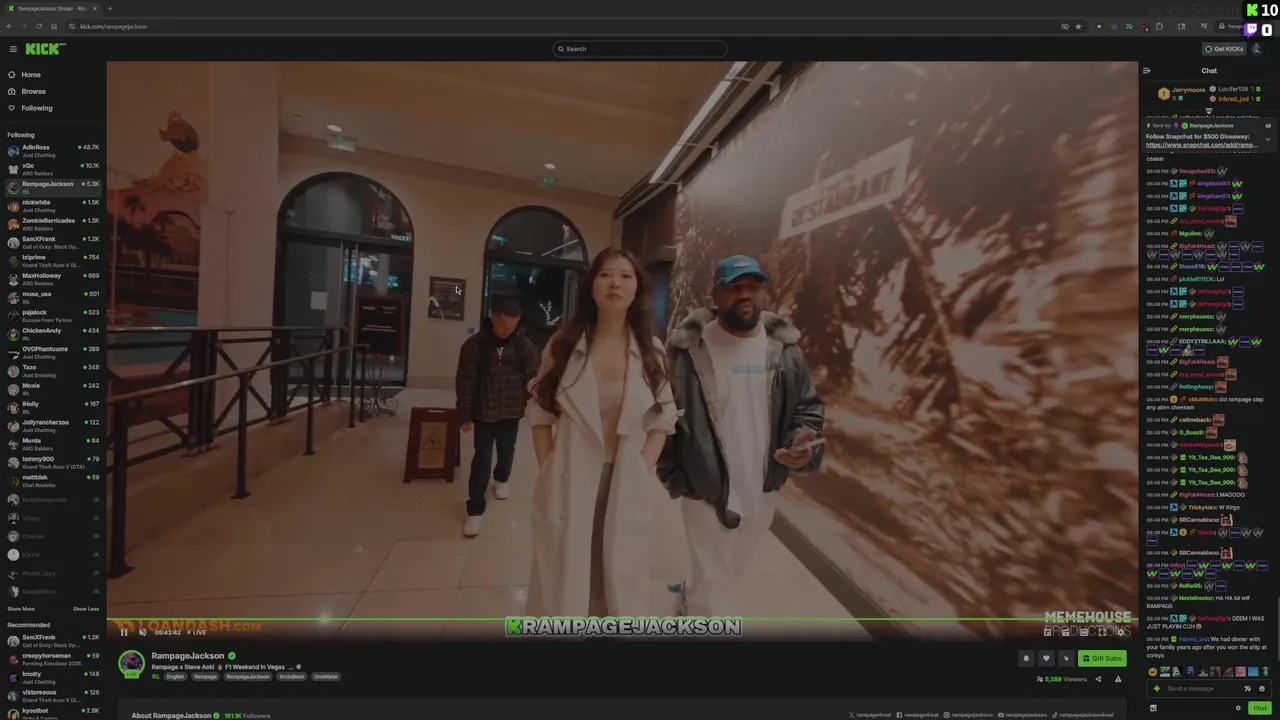
Task: Expand the pinned message chevron
Action: pyautogui.click(x=1268, y=138)
